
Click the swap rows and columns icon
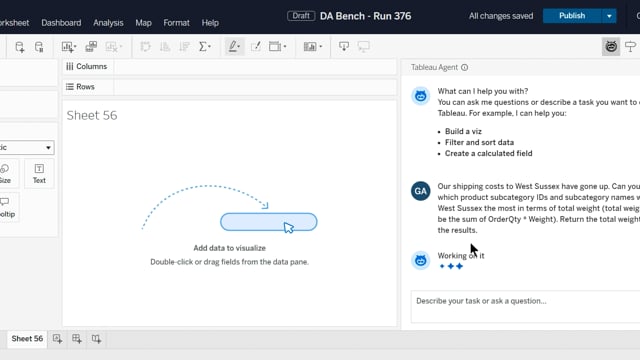click(x=145, y=47)
